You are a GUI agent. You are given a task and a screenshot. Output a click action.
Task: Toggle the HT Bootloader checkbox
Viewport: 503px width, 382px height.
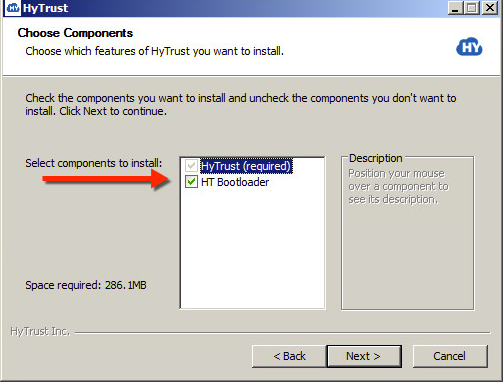coord(191,182)
